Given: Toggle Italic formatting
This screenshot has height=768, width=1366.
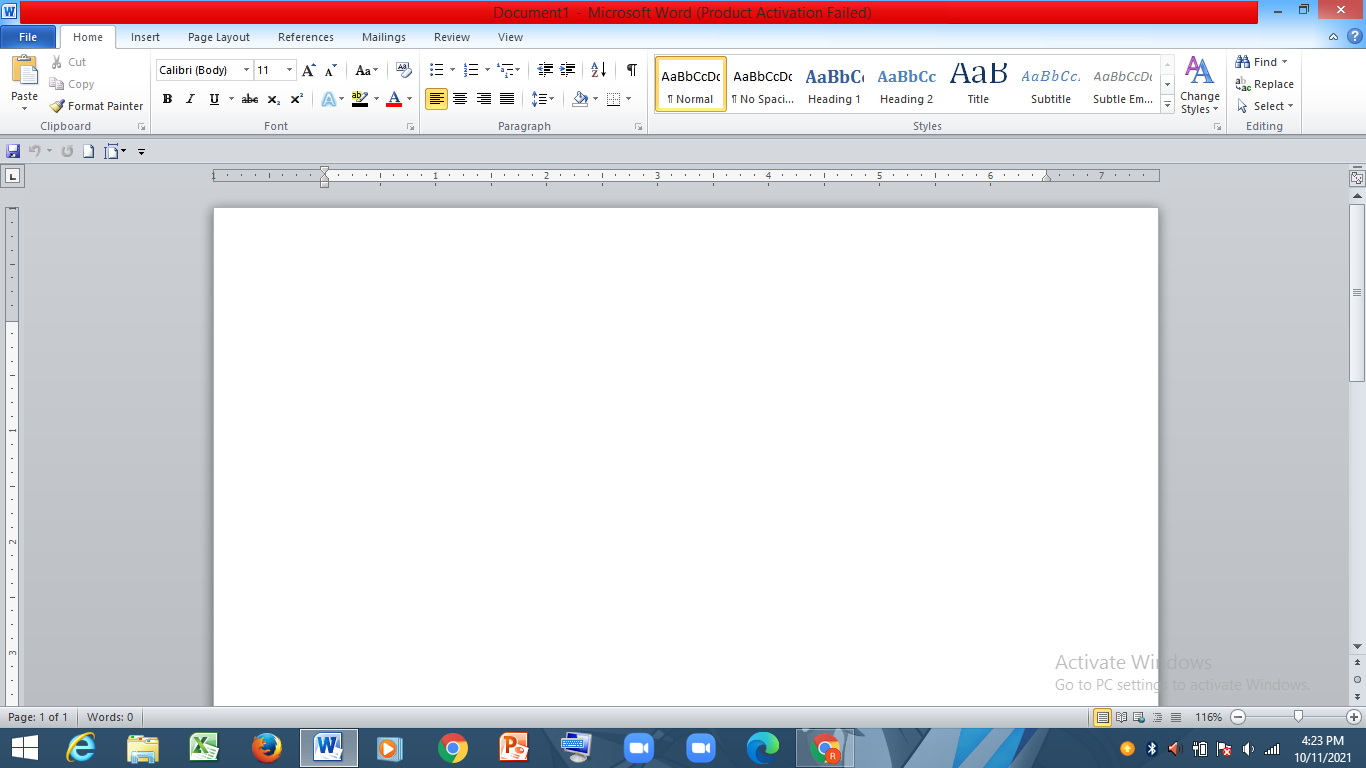Looking at the screenshot, I should pyautogui.click(x=190, y=99).
